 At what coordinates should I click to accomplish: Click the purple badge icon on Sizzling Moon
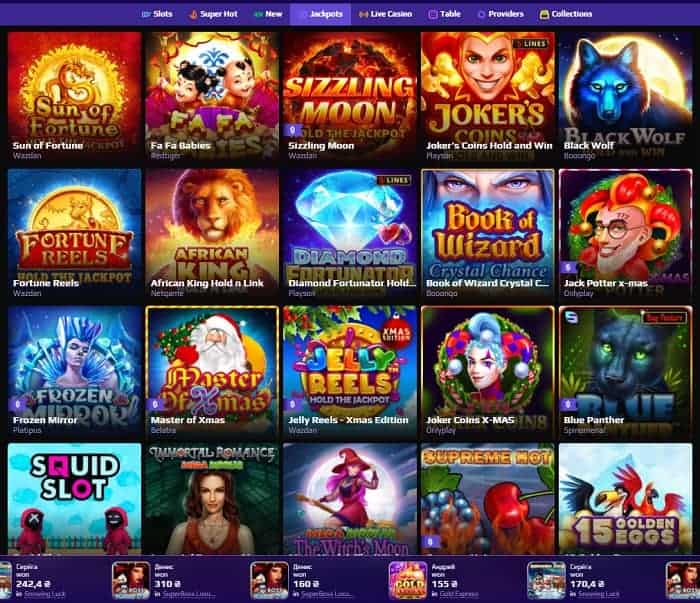click(x=292, y=130)
